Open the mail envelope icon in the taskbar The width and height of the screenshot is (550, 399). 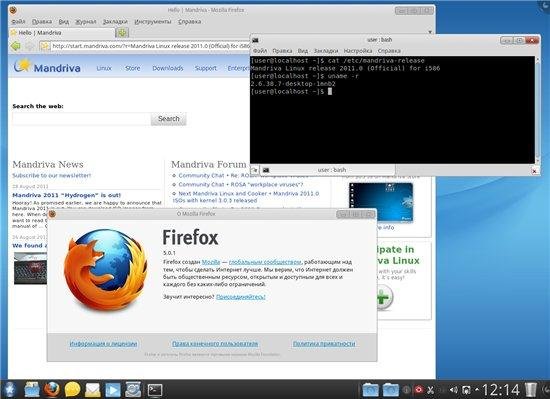tap(93, 390)
